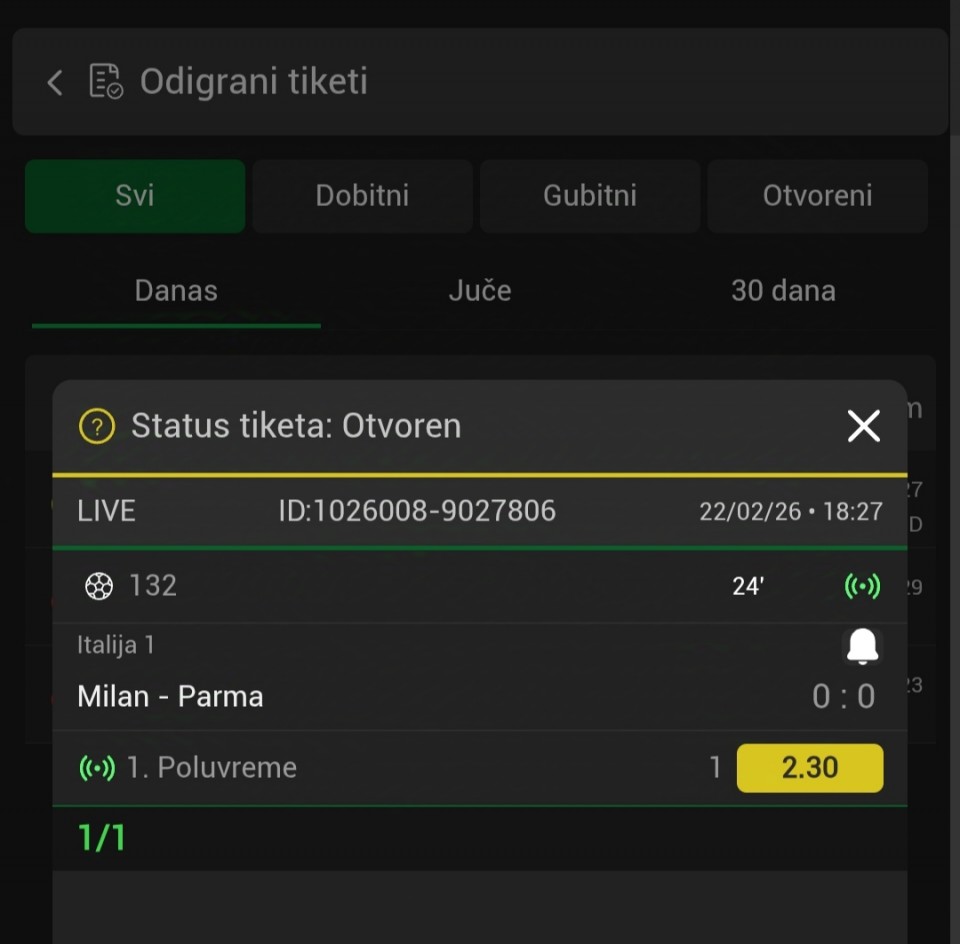Click the football icon next to 132
Image resolution: width=960 pixels, height=944 pixels.
pyautogui.click(x=99, y=586)
